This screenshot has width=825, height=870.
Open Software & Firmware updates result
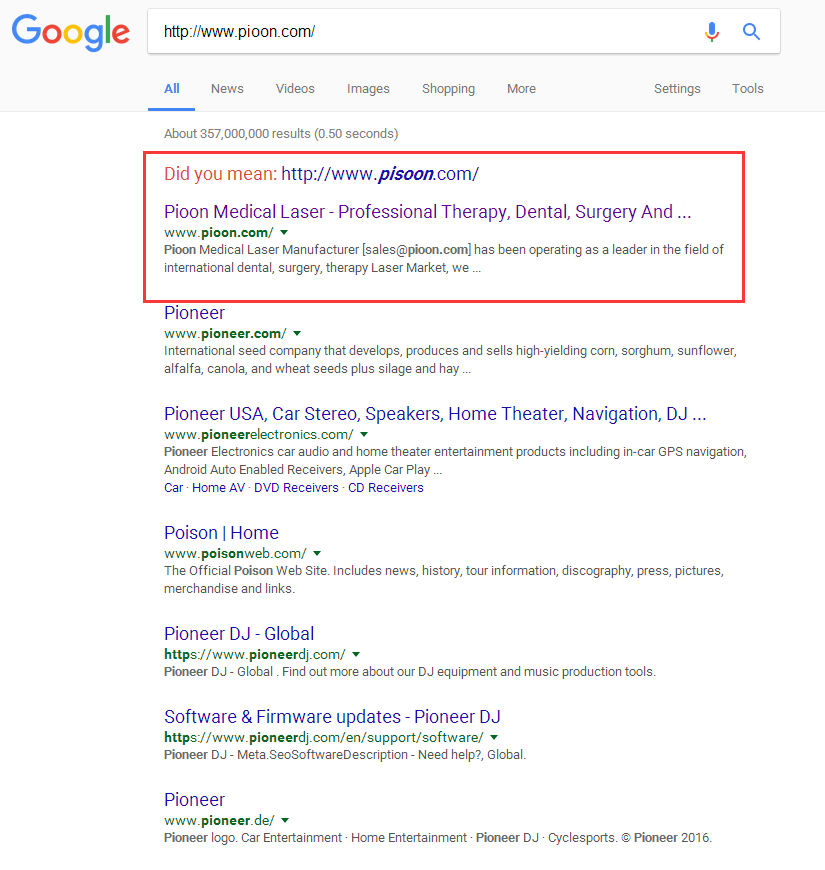coord(332,717)
